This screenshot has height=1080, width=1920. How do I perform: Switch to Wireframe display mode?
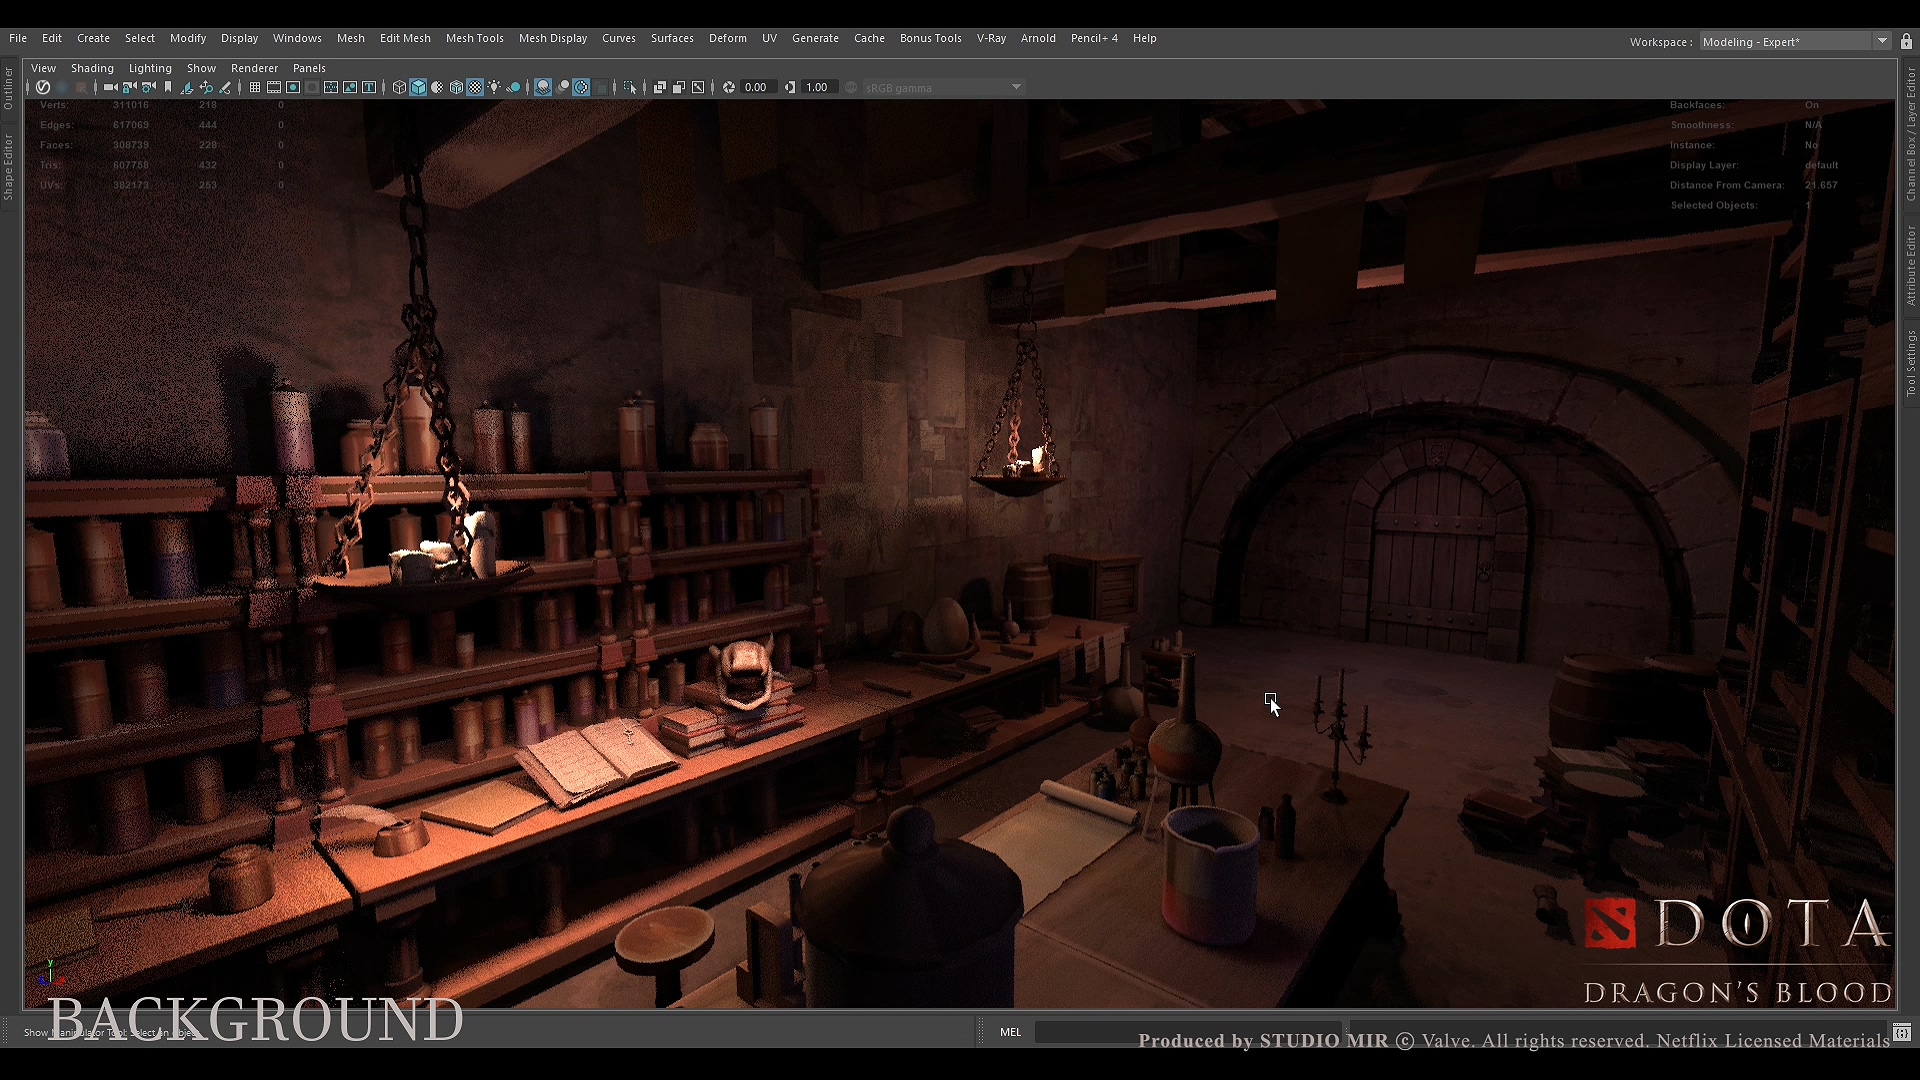coord(399,87)
